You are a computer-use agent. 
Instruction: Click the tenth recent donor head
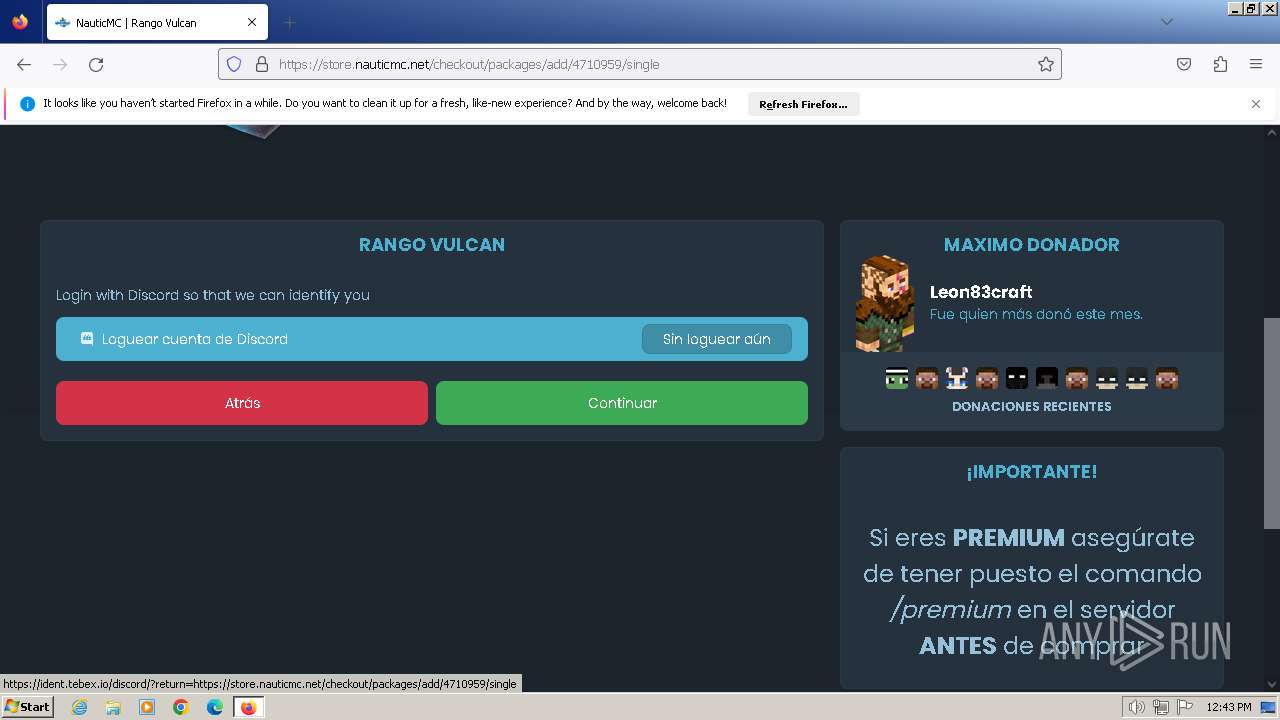tap(1167, 378)
